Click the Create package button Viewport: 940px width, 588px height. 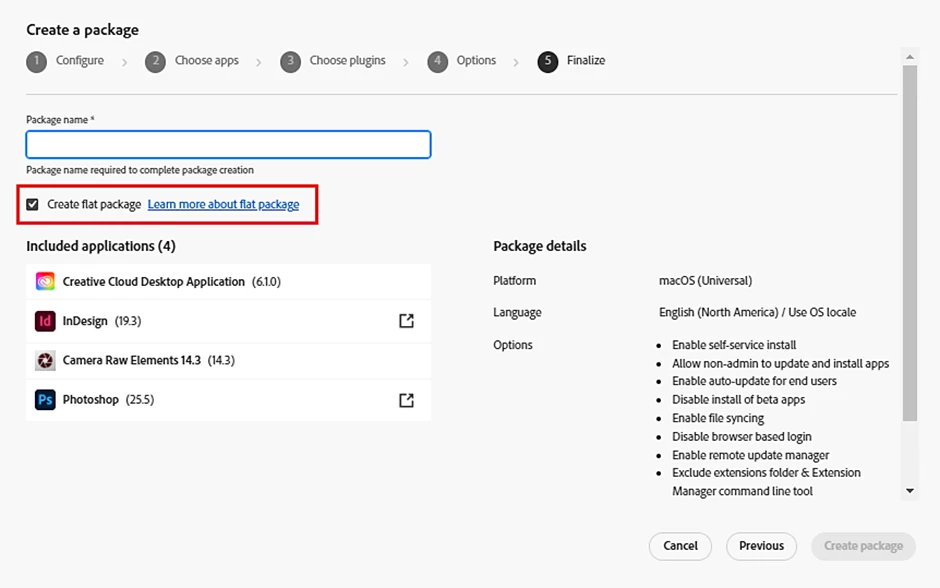point(863,546)
